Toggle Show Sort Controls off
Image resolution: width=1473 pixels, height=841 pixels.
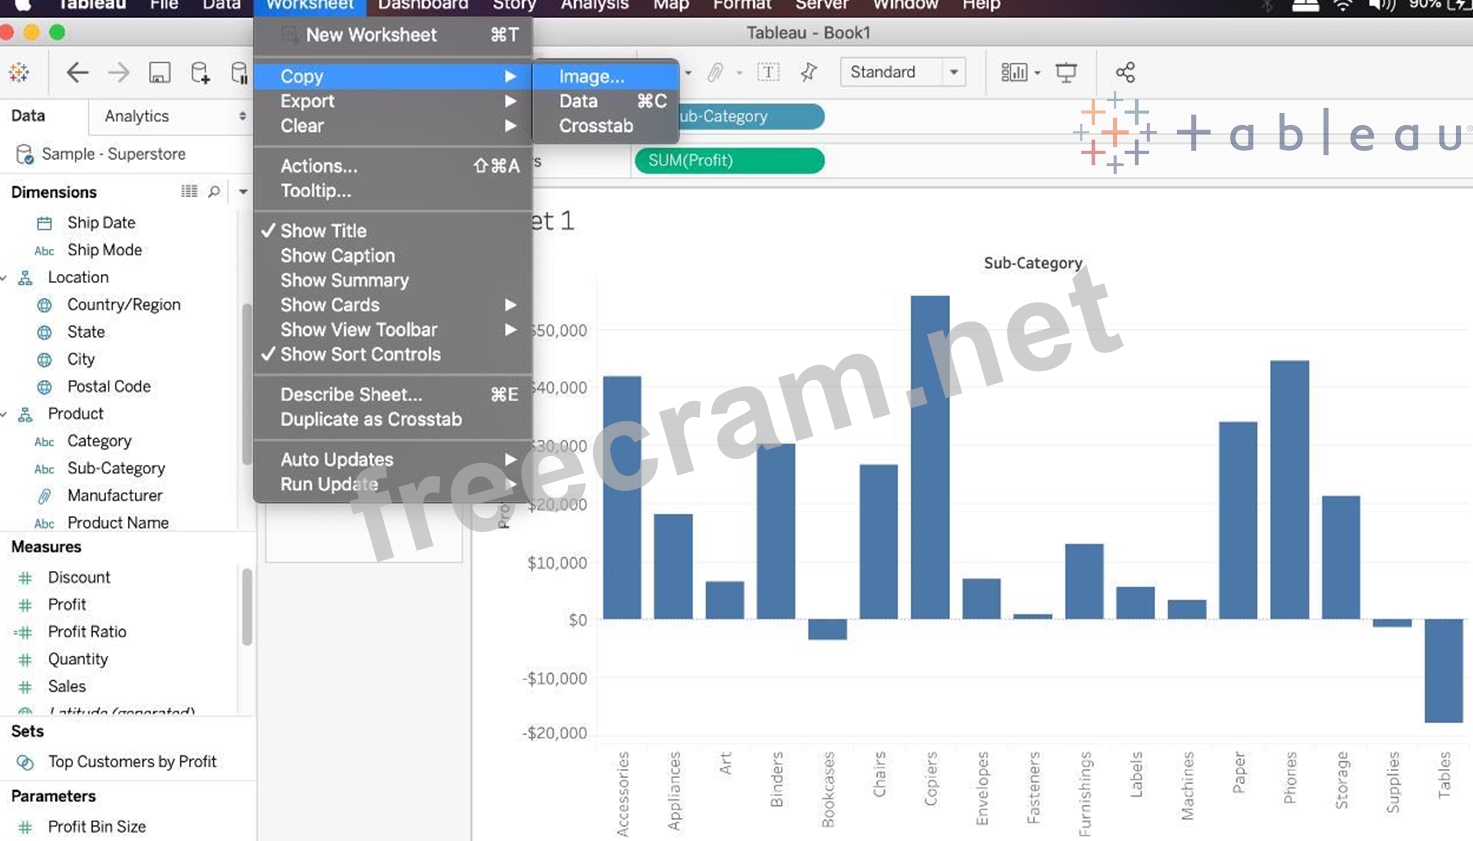[x=360, y=355]
